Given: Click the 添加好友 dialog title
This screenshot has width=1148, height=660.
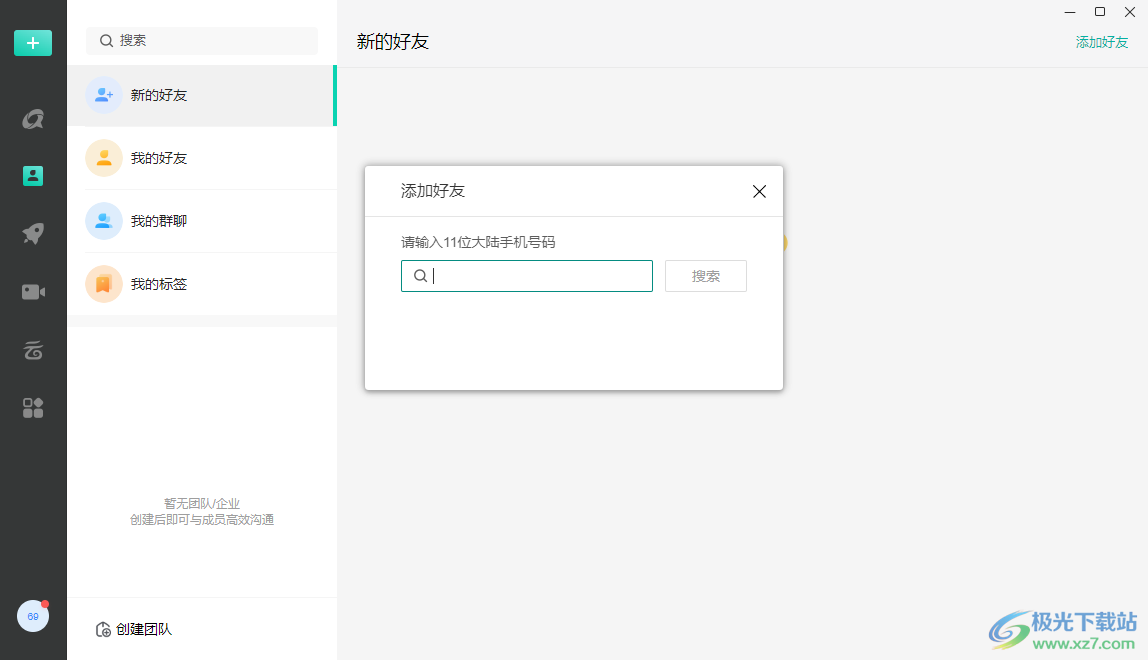Looking at the screenshot, I should (x=433, y=191).
